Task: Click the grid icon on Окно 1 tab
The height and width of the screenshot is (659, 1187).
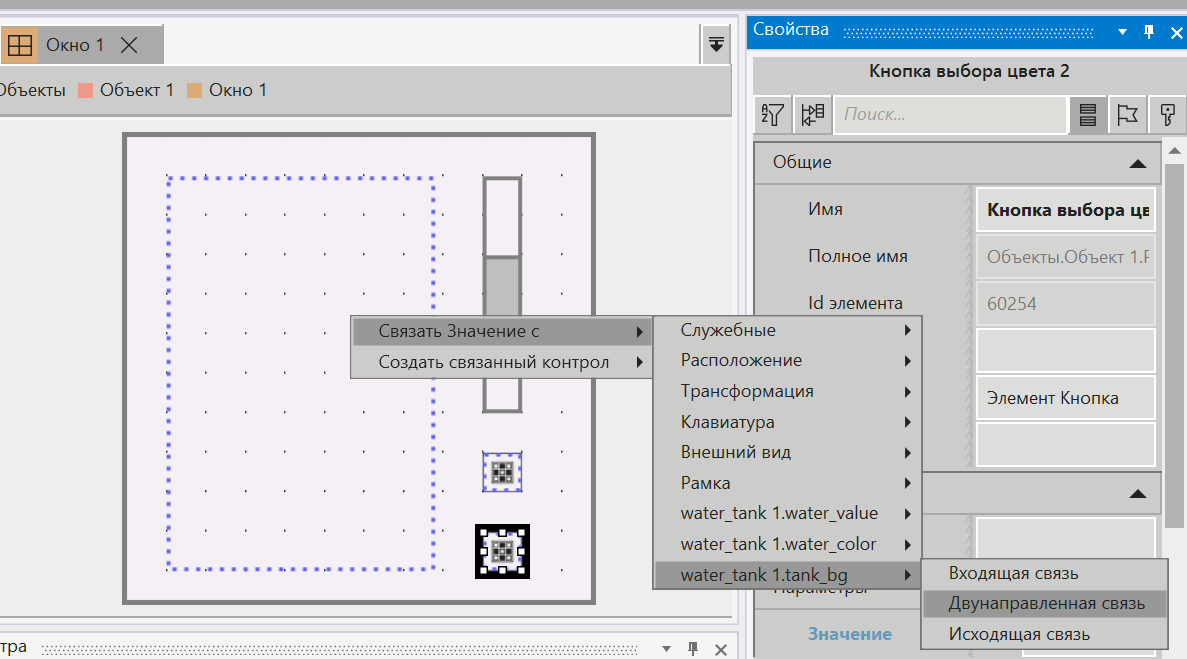Action: pyautogui.click(x=20, y=45)
